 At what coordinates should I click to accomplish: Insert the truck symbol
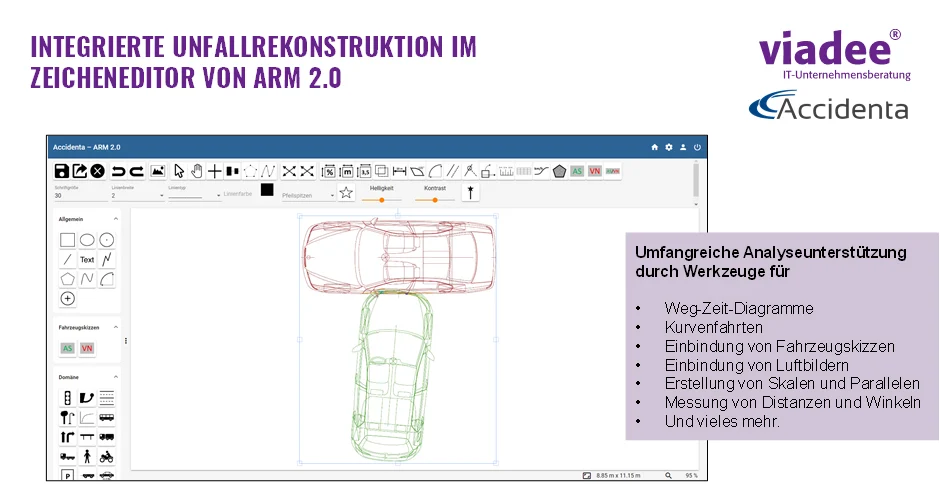point(107,437)
